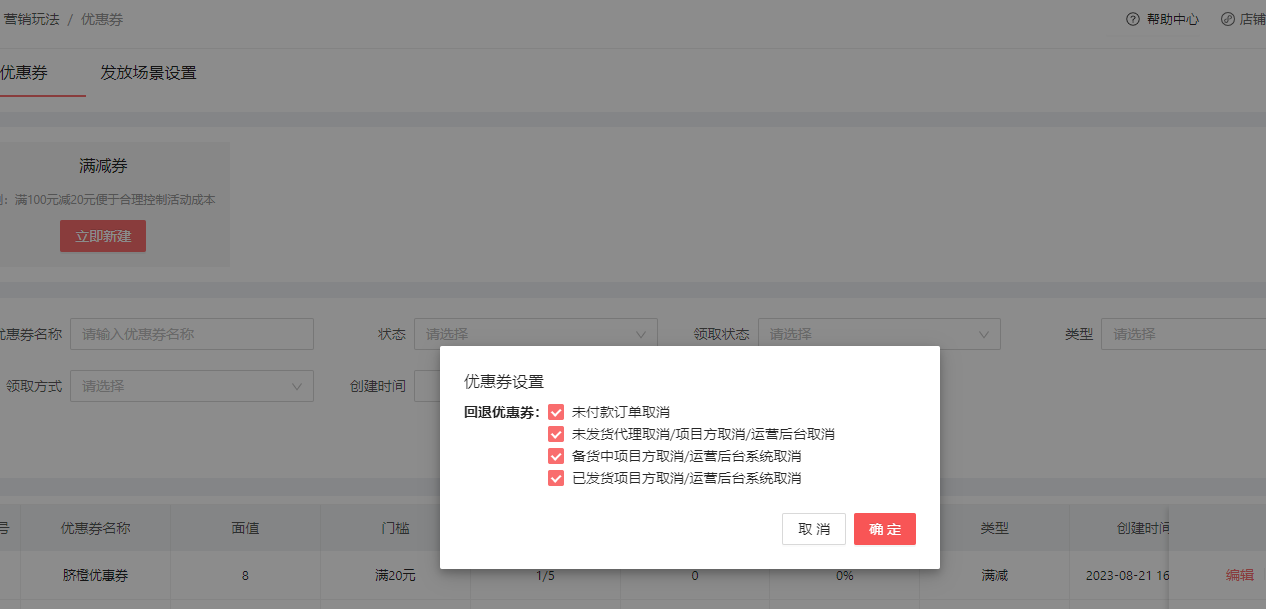This screenshot has width=1266, height=609.
Task: Click 立即新建 under 满减券
Action: coord(103,236)
